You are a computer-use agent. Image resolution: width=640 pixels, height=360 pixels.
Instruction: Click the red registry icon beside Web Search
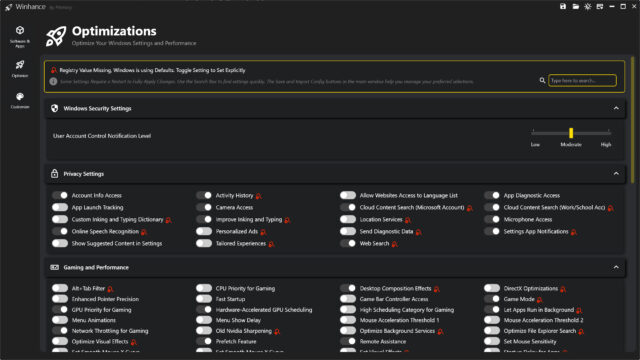pos(394,244)
